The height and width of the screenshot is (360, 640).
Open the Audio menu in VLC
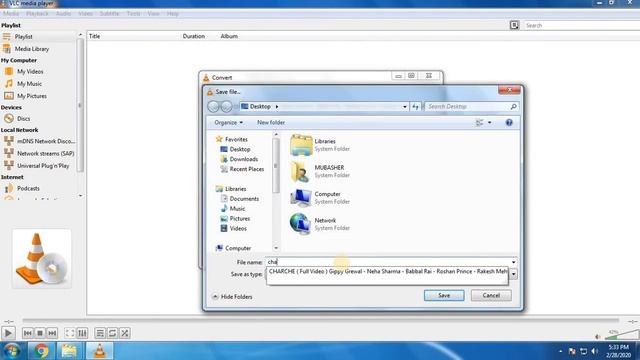pos(63,13)
